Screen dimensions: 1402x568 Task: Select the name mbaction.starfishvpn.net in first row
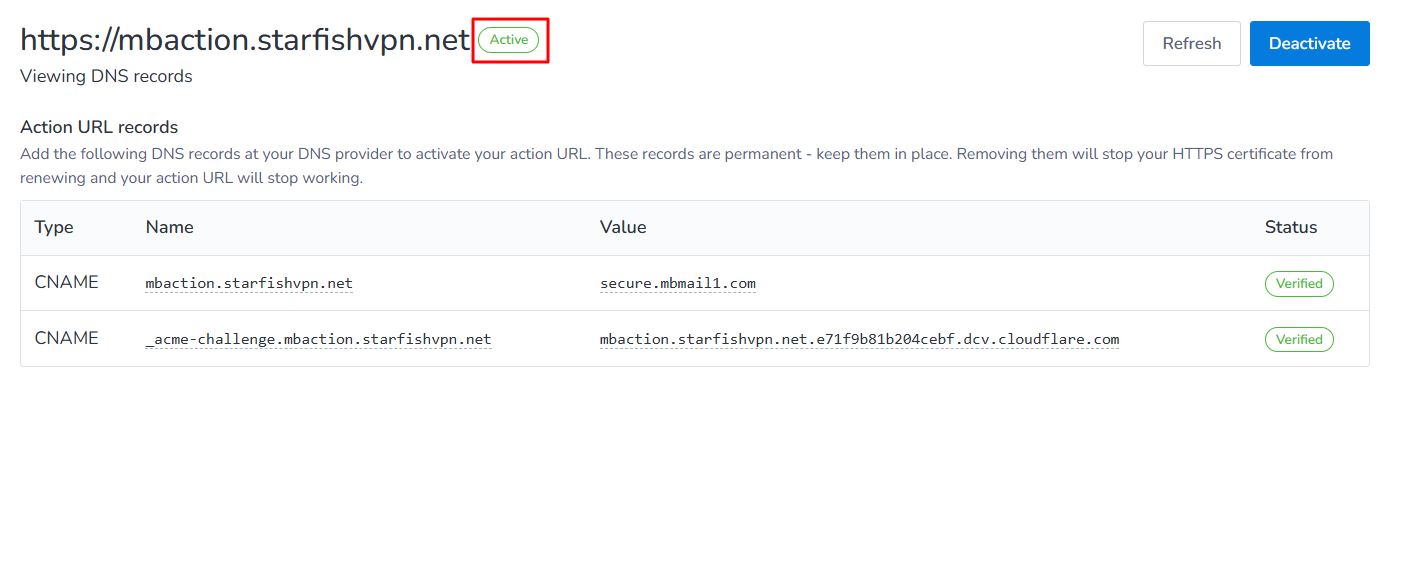click(x=249, y=283)
